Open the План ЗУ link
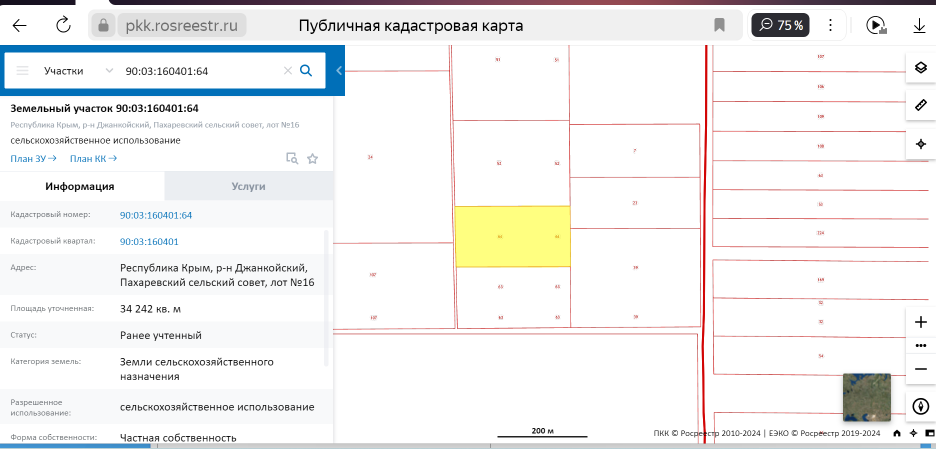The image size is (936, 449). (33, 158)
